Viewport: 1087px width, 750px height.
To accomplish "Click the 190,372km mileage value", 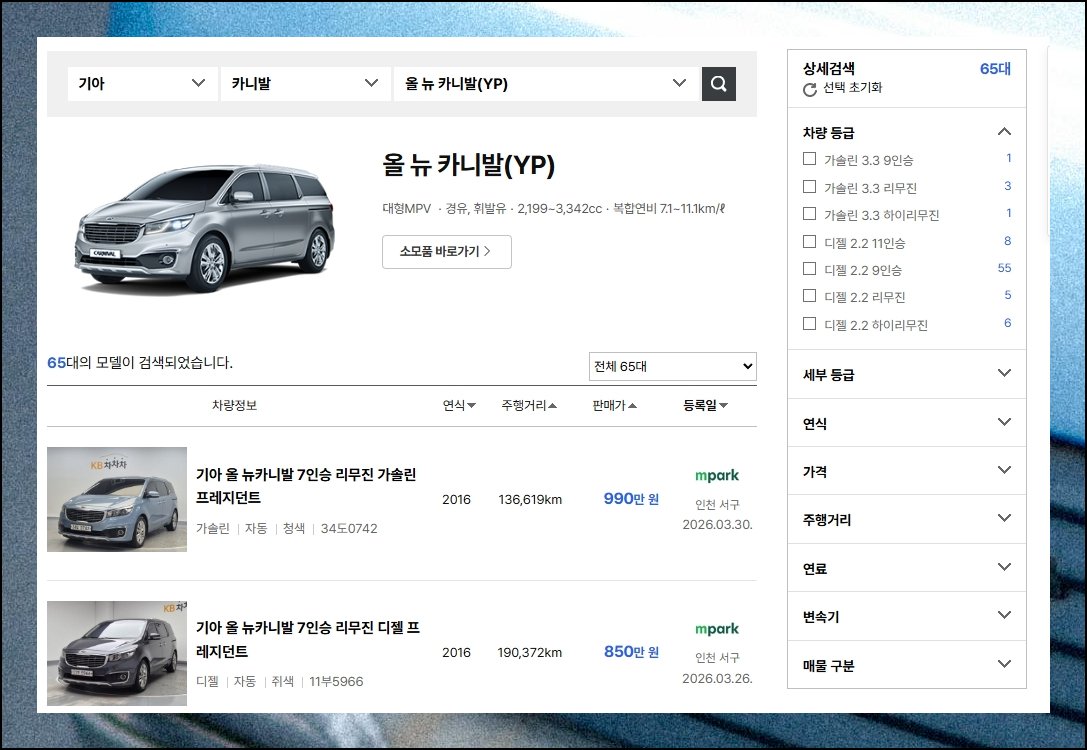I will click(x=530, y=652).
